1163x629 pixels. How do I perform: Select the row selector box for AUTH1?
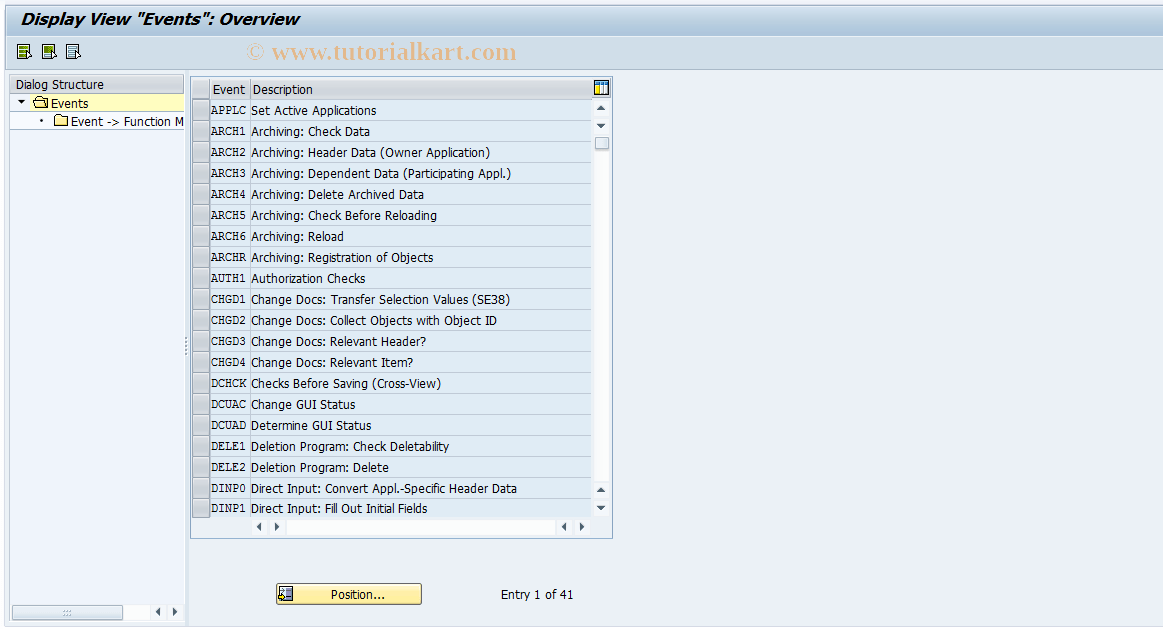200,278
